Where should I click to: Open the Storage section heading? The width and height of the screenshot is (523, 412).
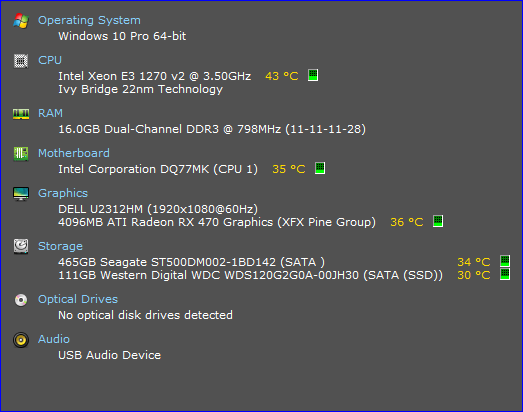point(60,246)
